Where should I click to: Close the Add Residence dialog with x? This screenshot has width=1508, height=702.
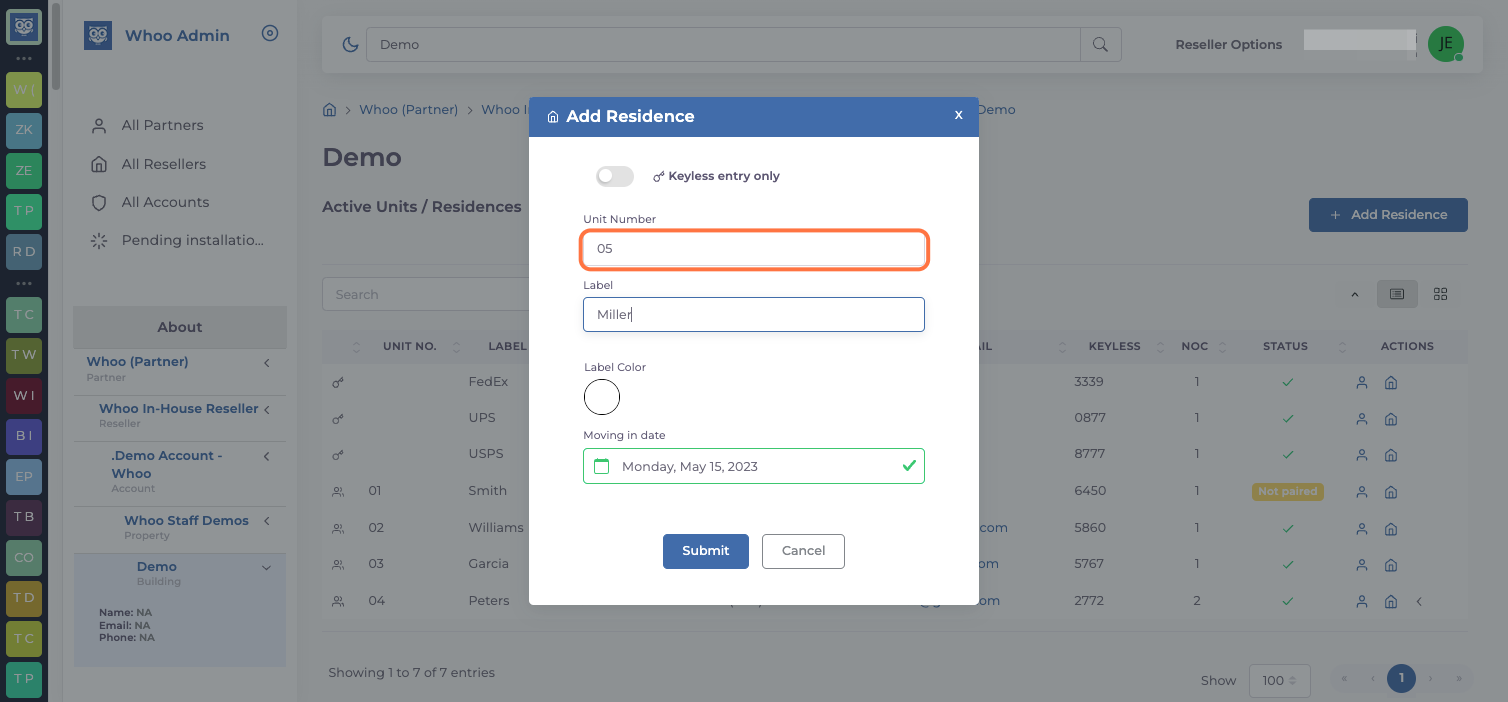pyautogui.click(x=958, y=115)
